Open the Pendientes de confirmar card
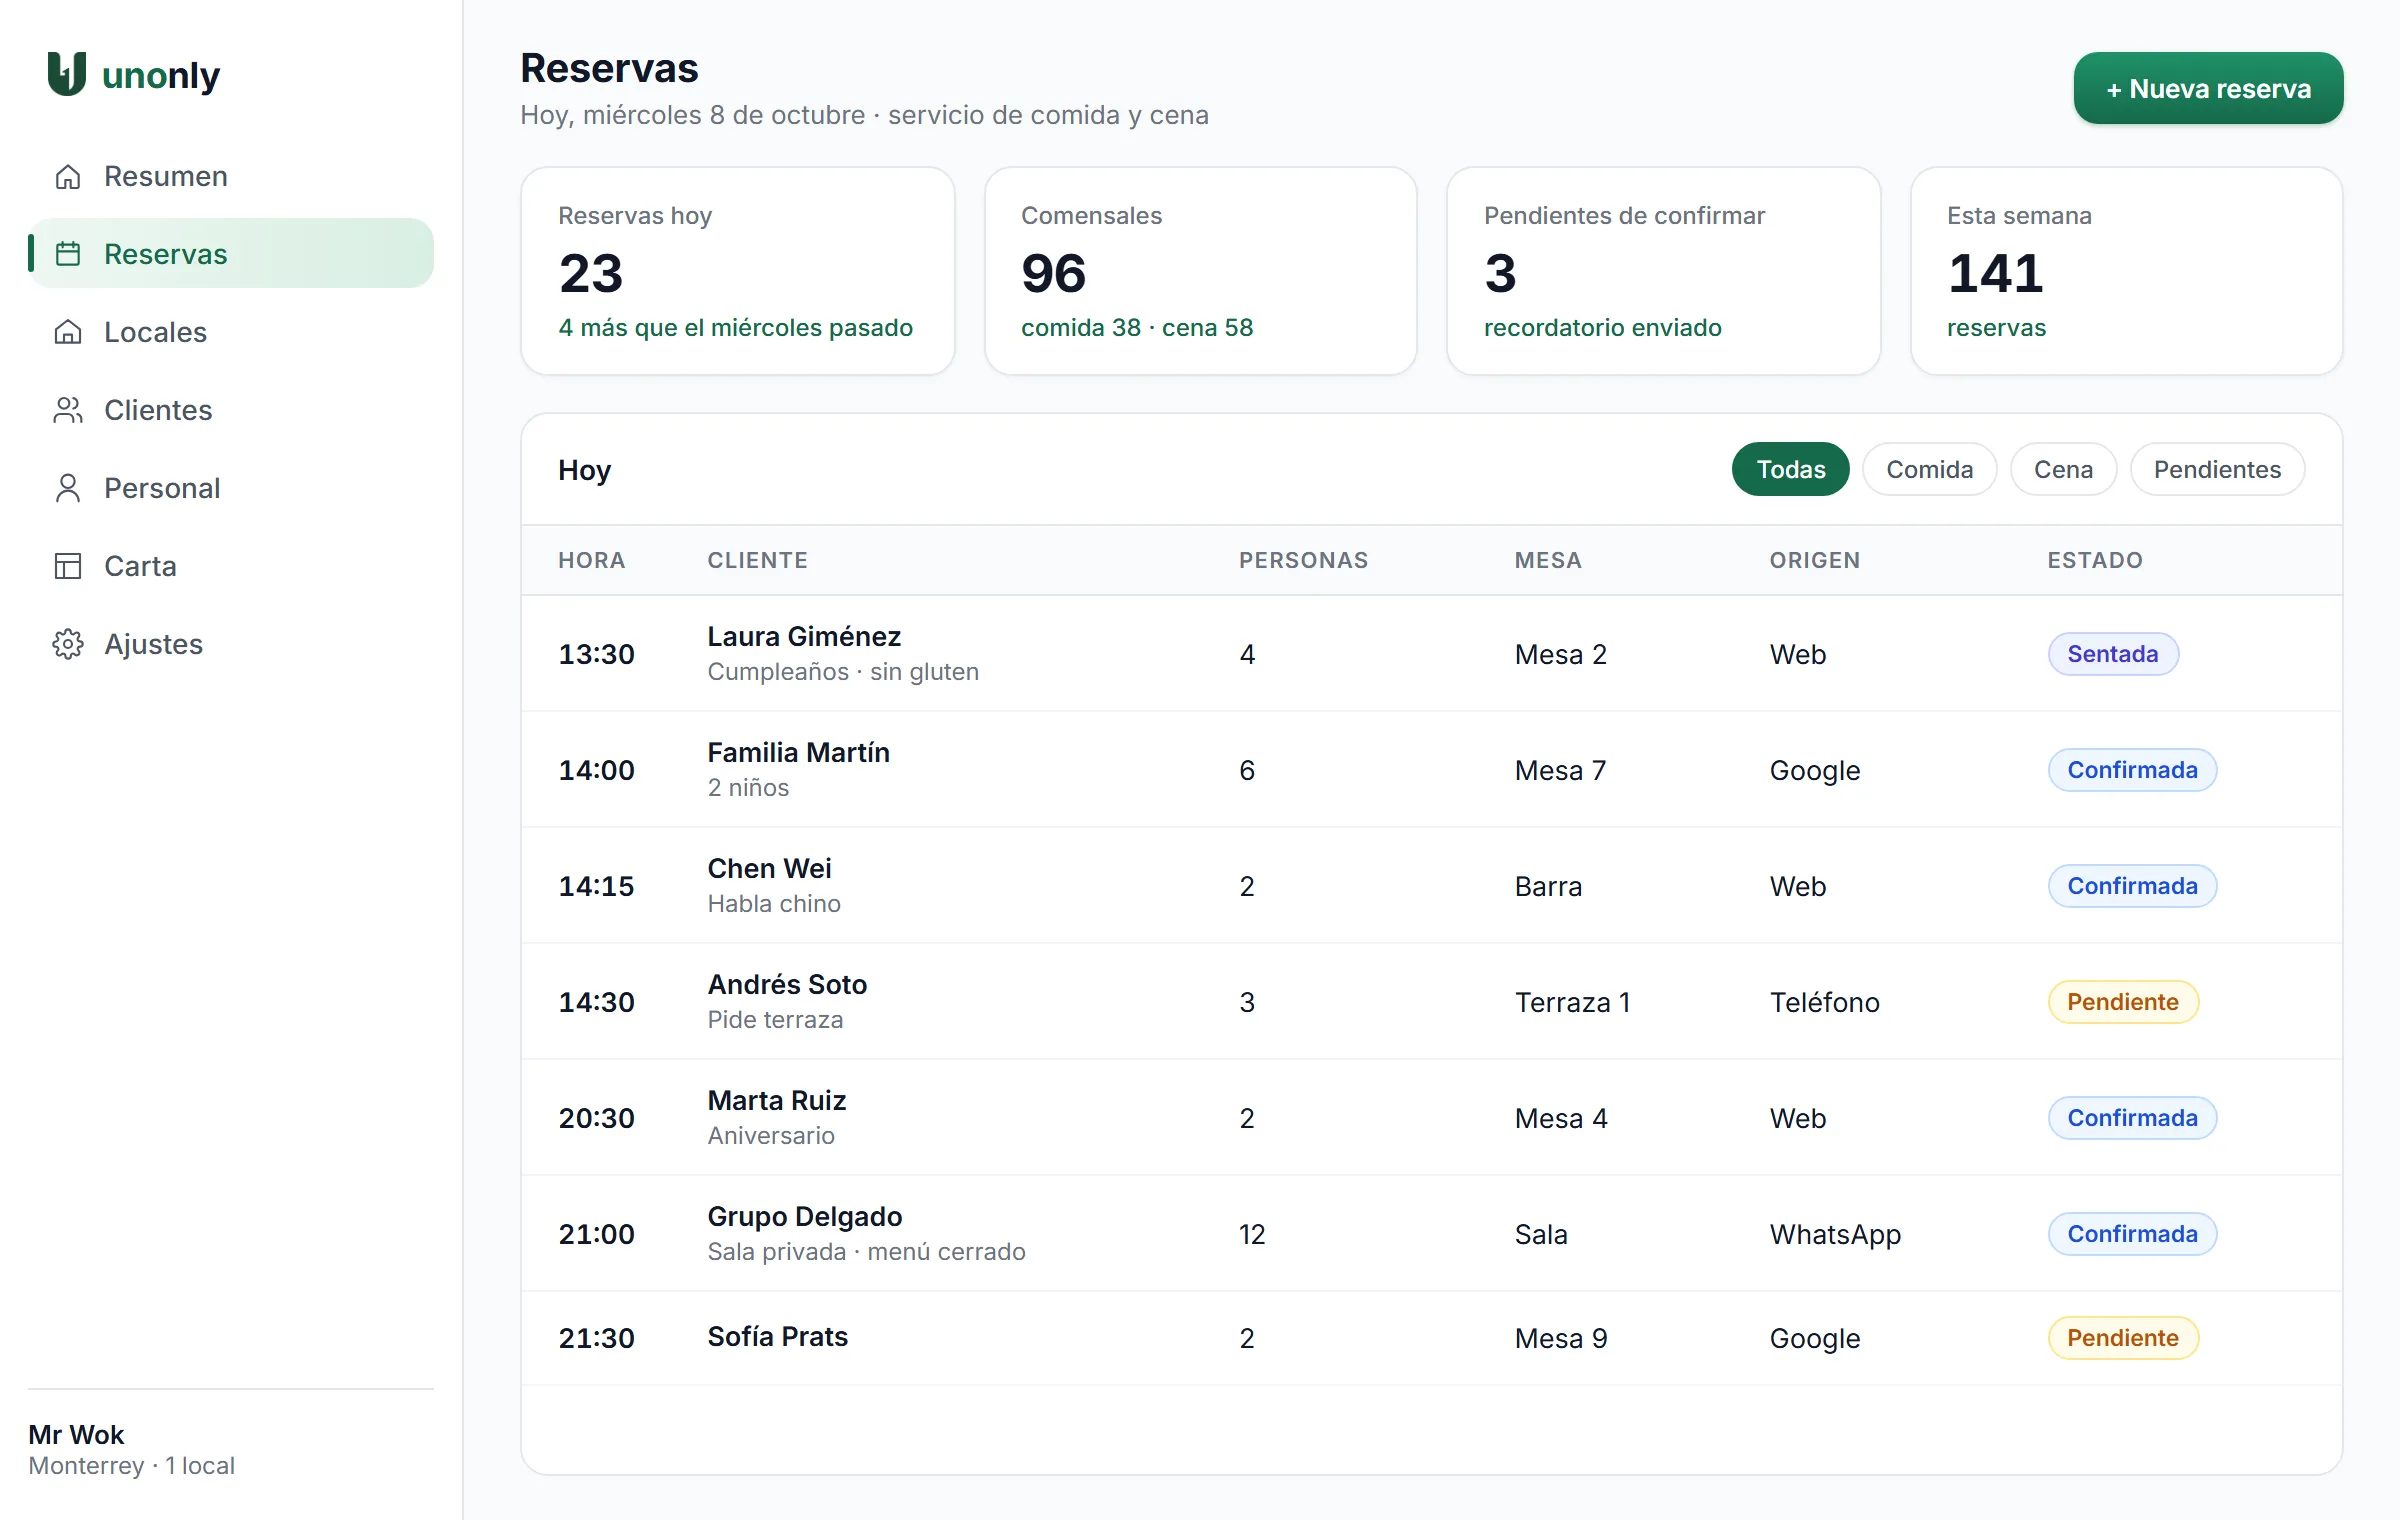Image resolution: width=2400 pixels, height=1520 pixels. coord(1663,271)
